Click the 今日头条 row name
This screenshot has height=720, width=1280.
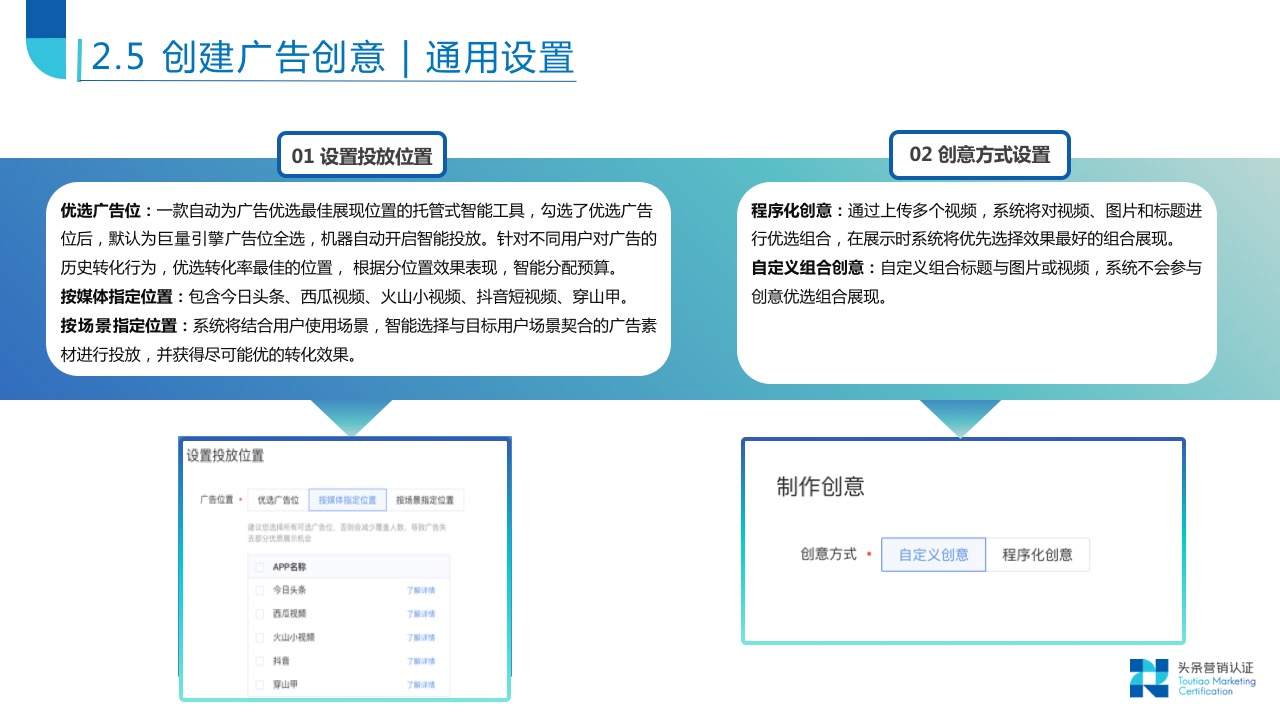[289, 590]
